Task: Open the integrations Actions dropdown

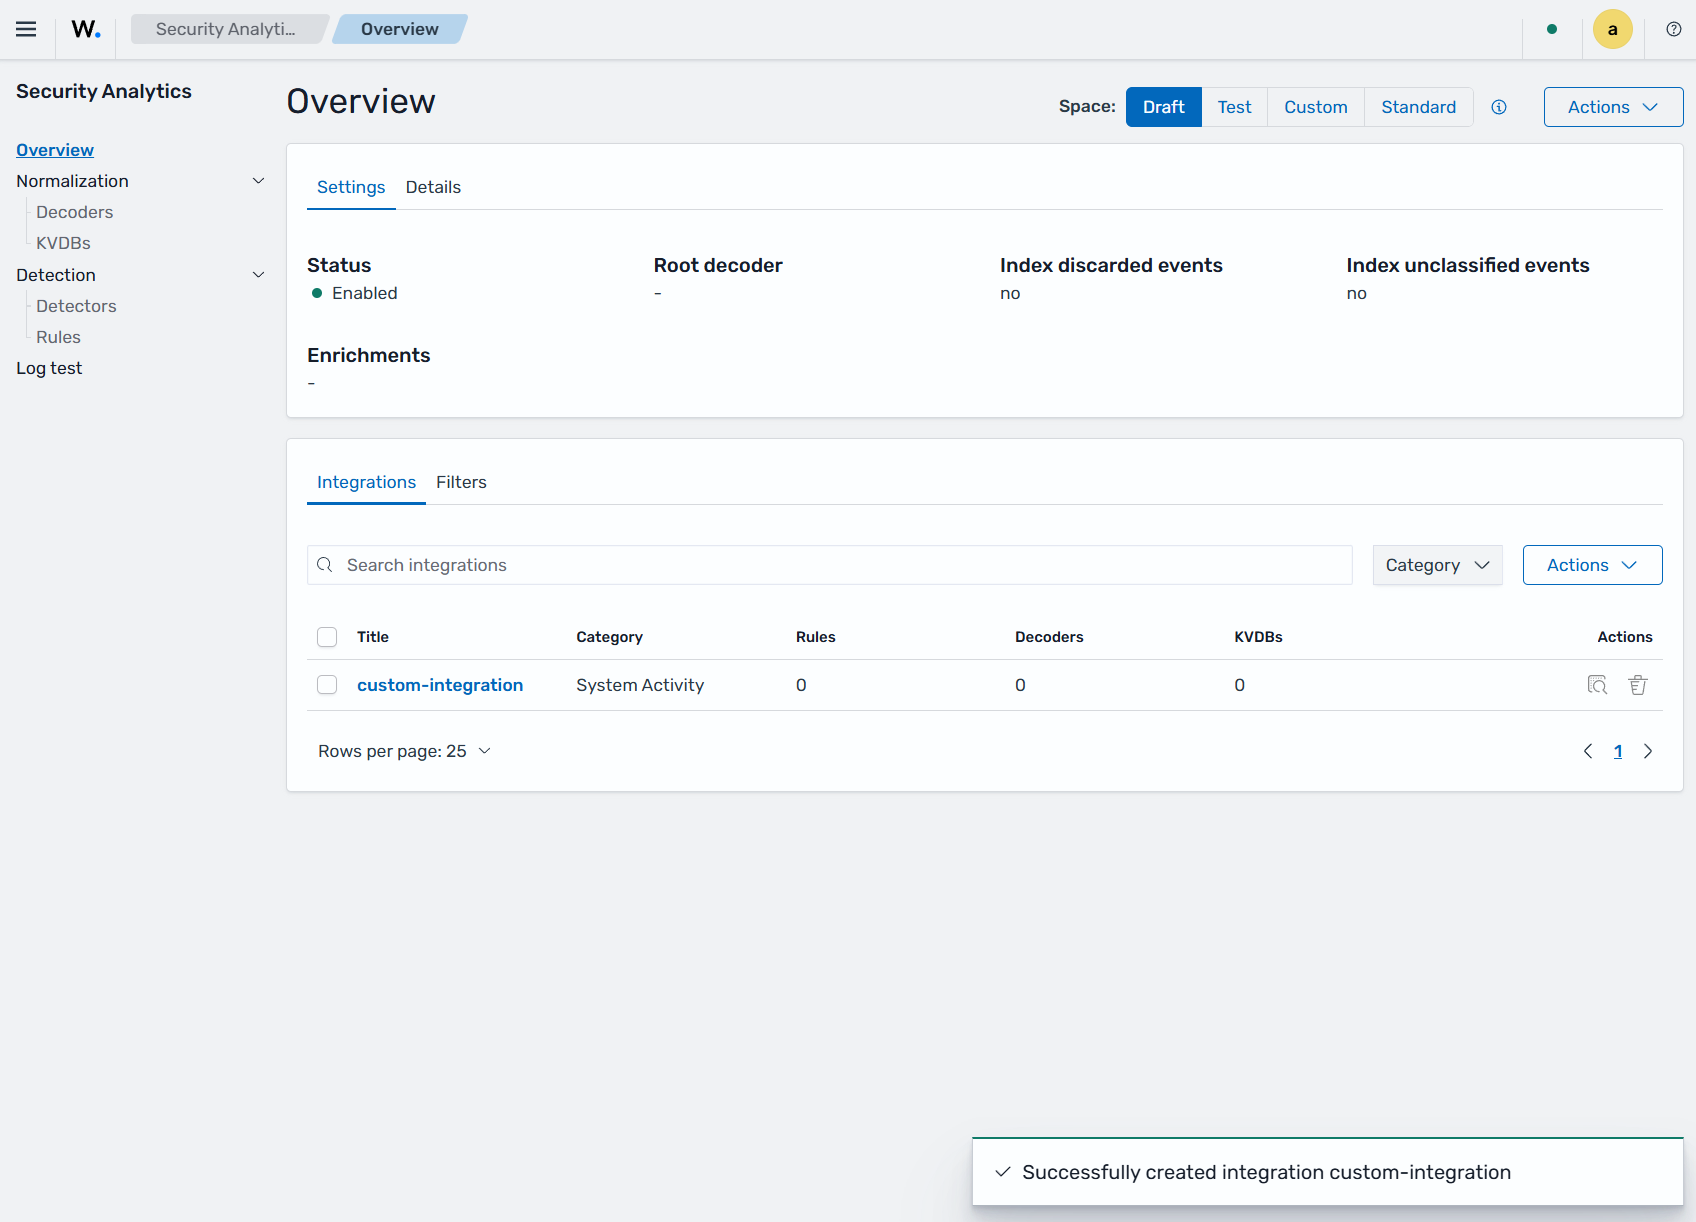Action: (x=1592, y=565)
